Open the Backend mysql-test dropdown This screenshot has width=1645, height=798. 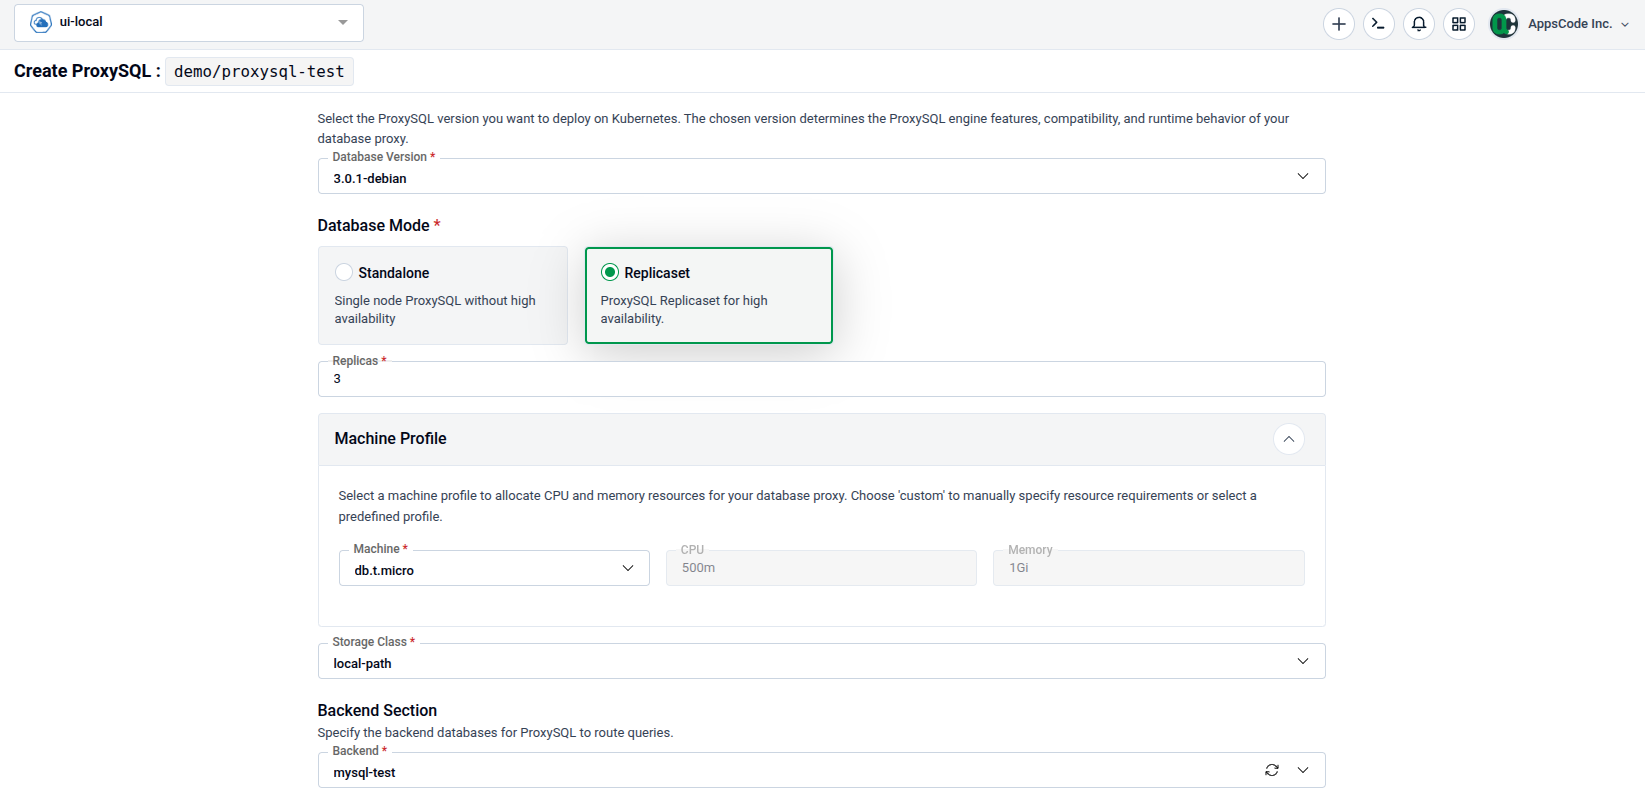click(822, 770)
